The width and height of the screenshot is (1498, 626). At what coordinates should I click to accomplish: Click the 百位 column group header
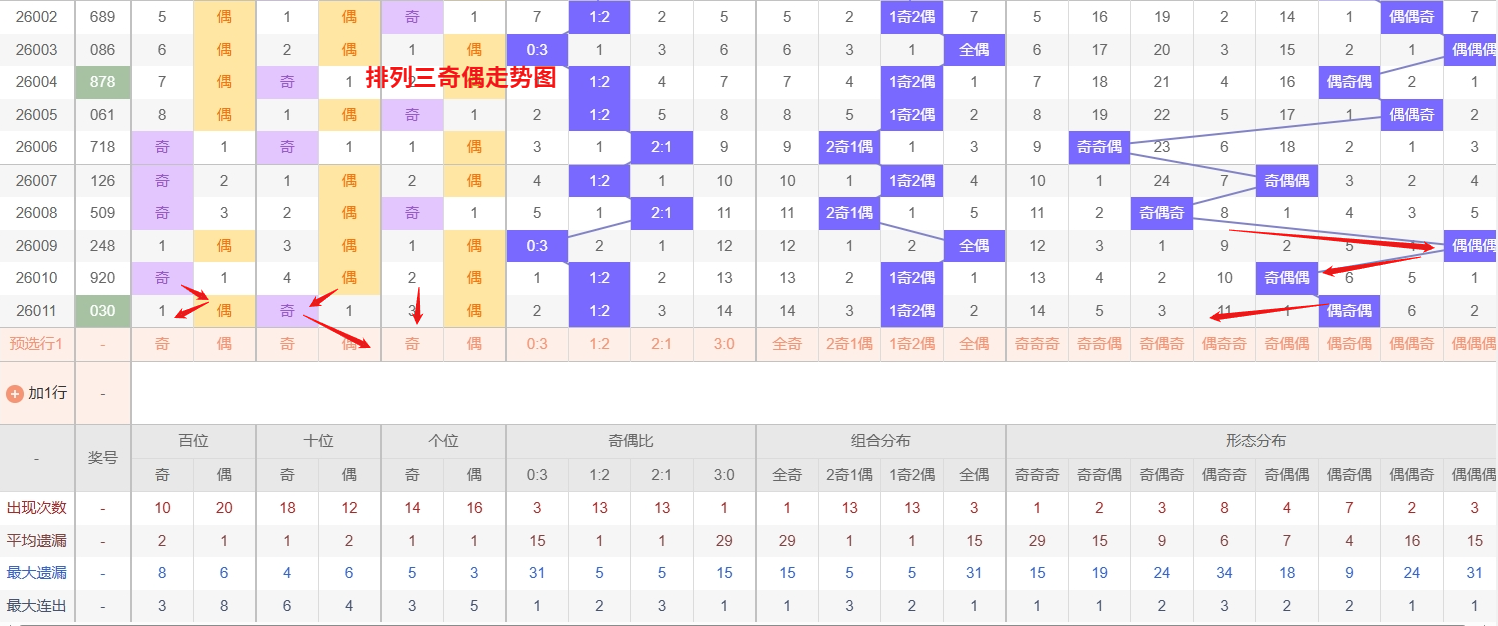[x=193, y=440]
